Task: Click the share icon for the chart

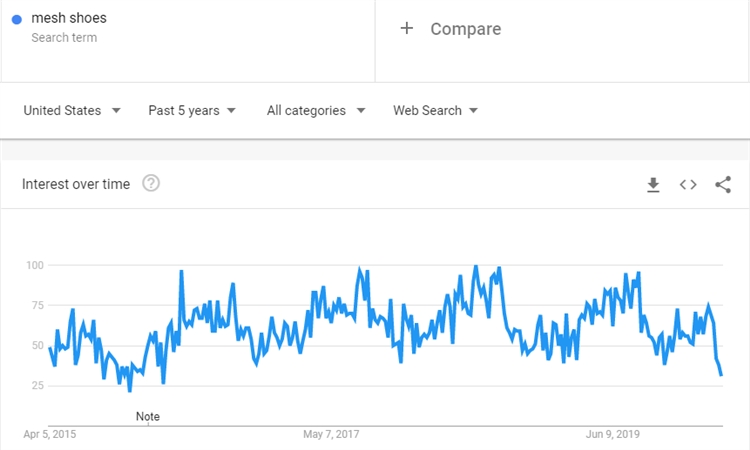Action: (723, 185)
